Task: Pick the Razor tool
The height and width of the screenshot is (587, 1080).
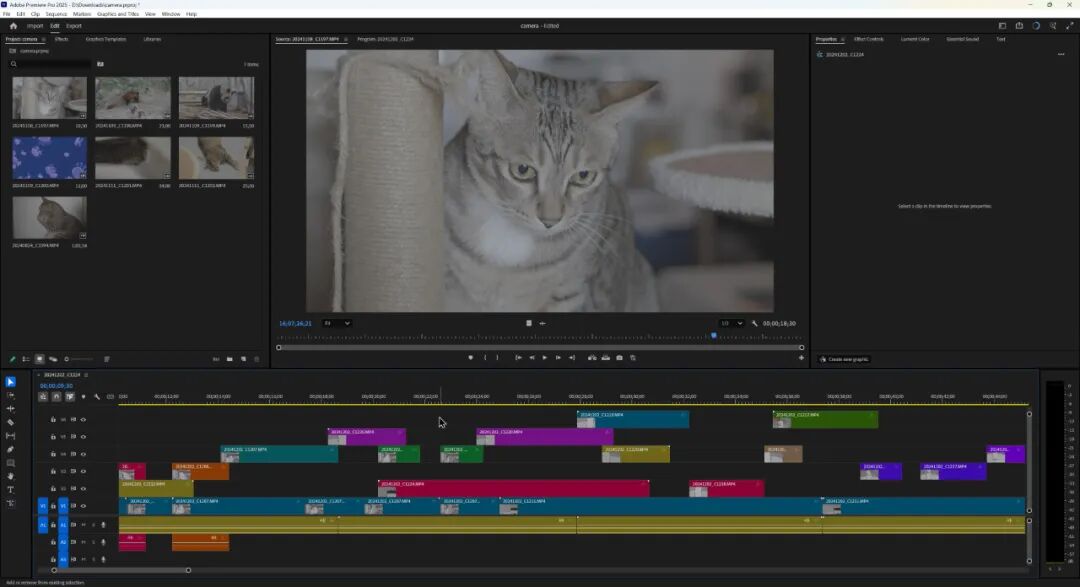Action: click(x=10, y=422)
